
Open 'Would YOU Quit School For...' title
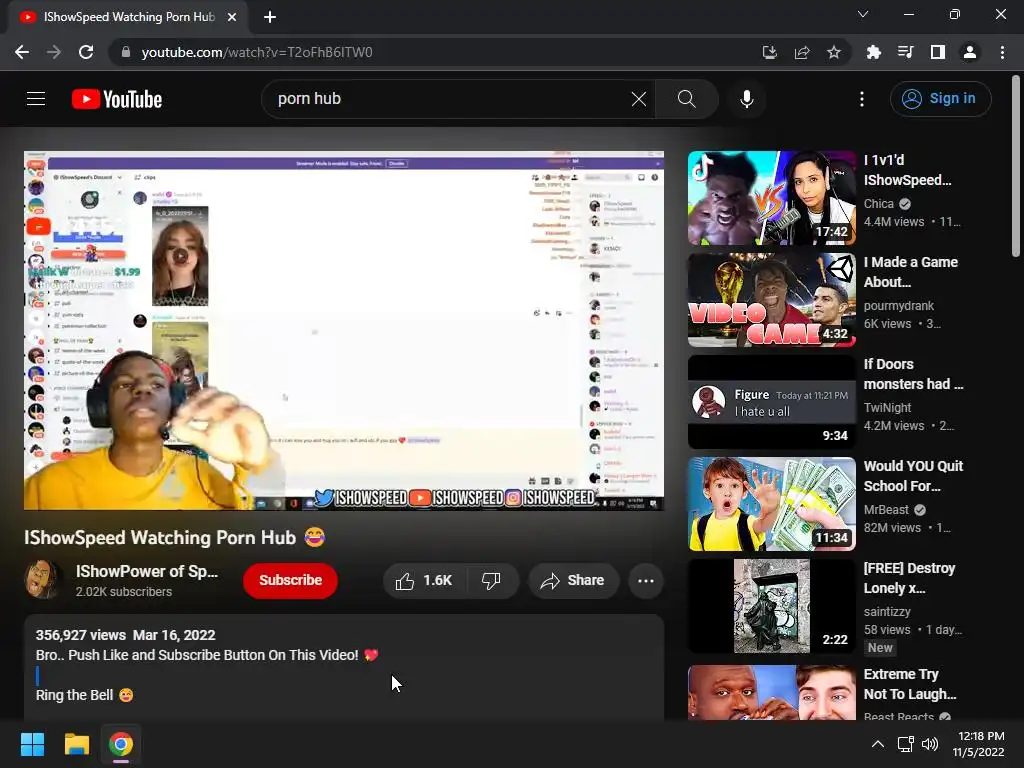coord(913,476)
